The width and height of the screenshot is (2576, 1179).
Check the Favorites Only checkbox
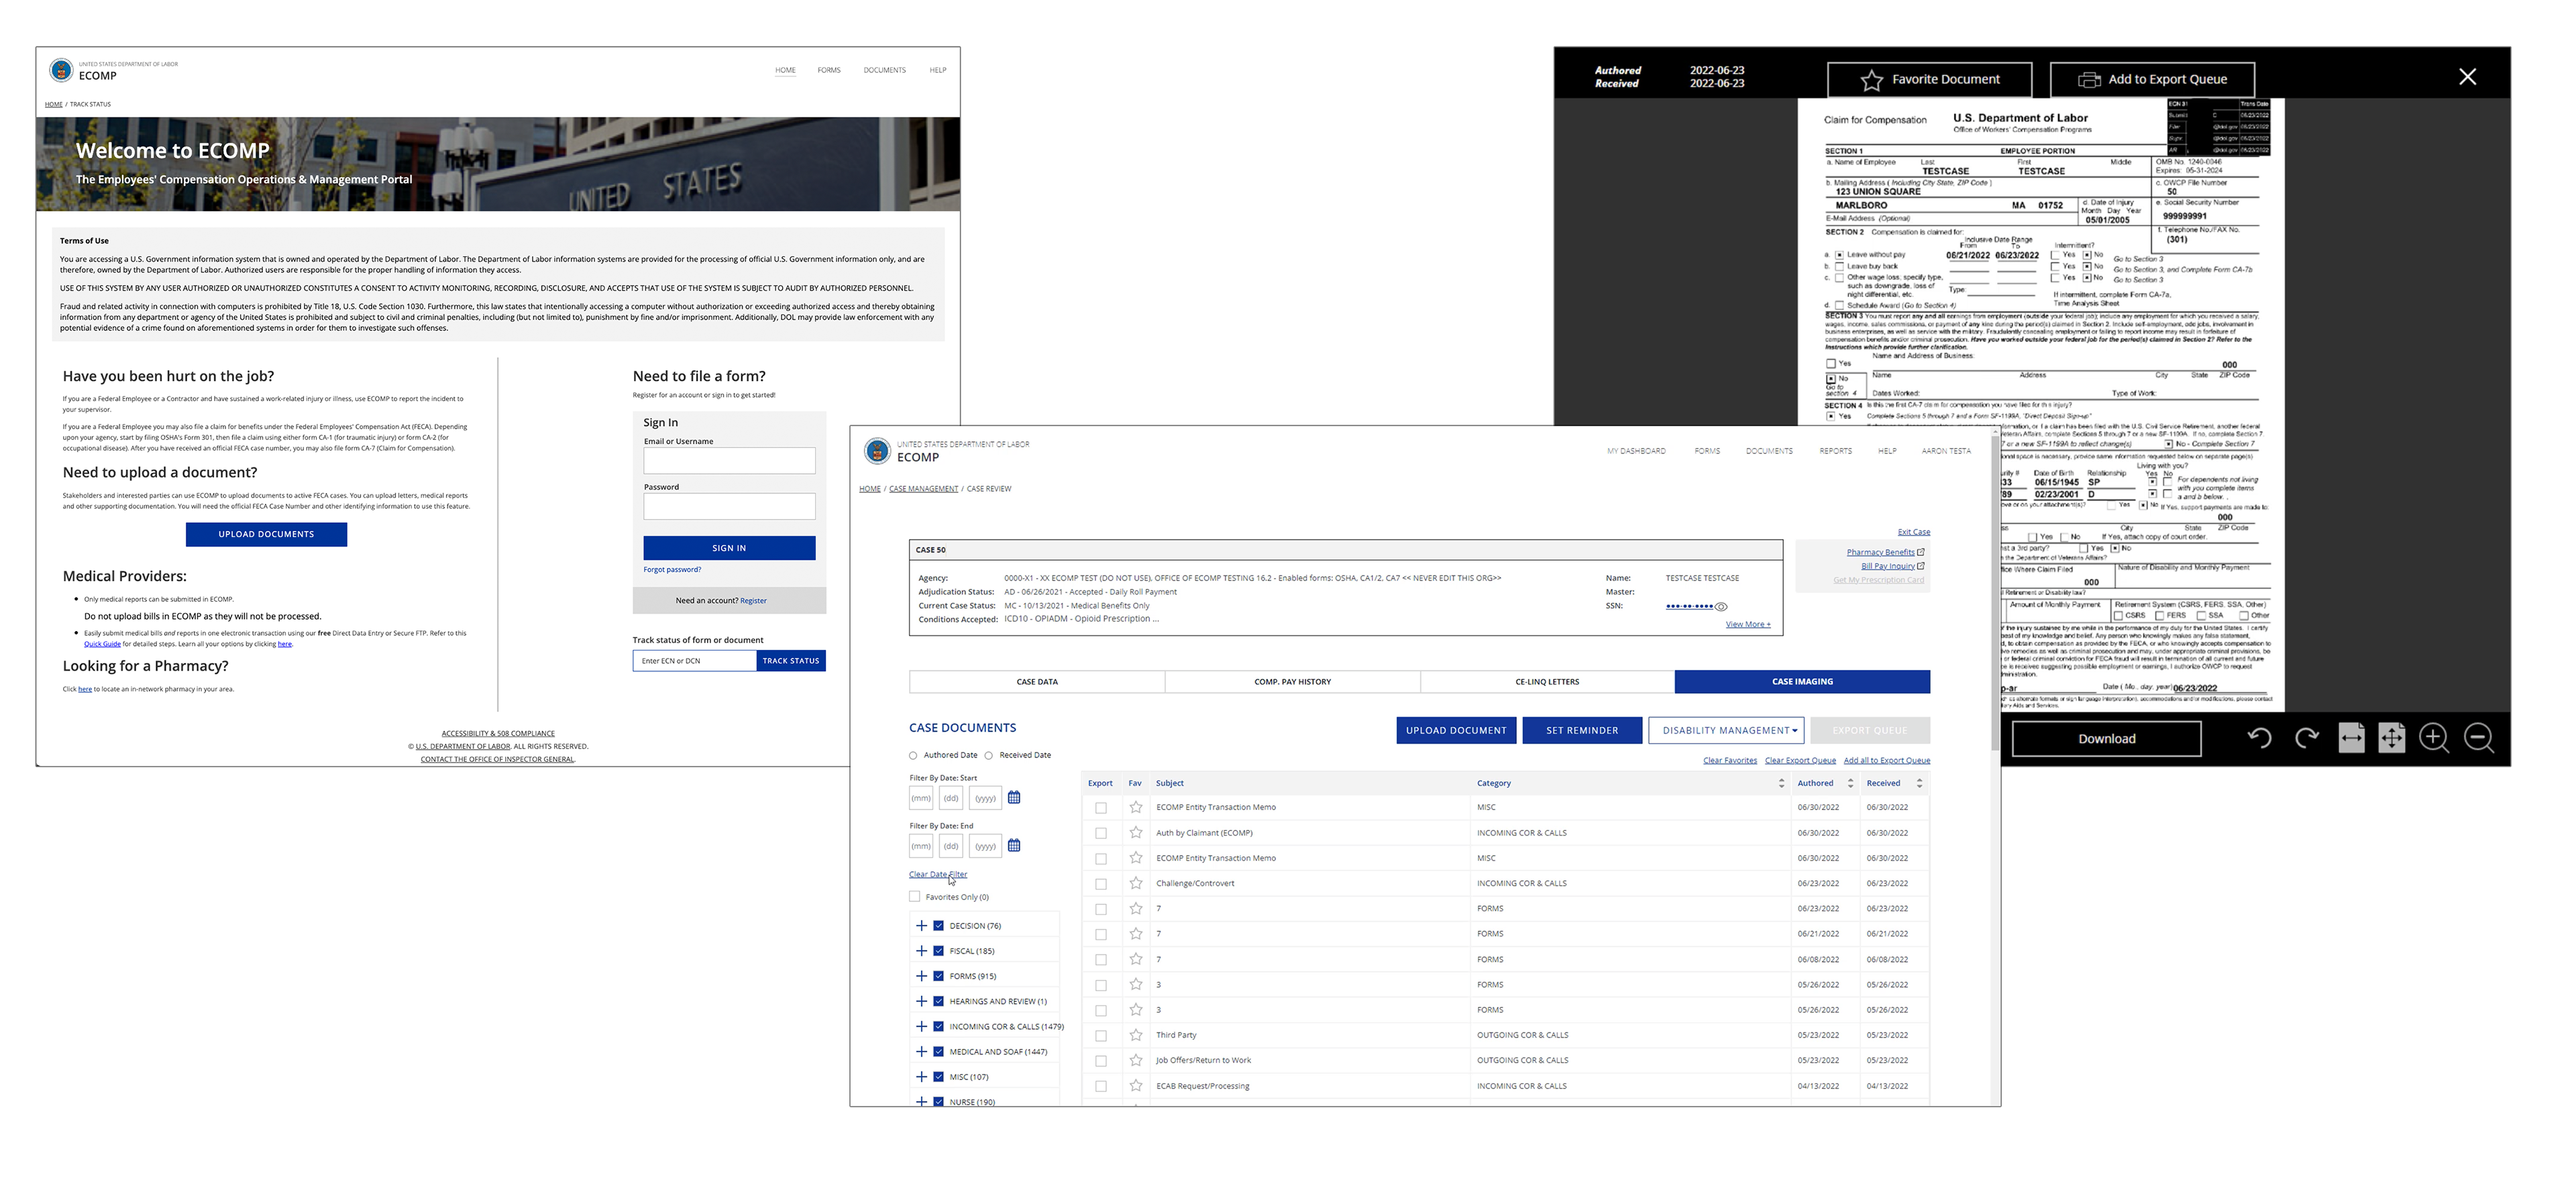tap(914, 897)
